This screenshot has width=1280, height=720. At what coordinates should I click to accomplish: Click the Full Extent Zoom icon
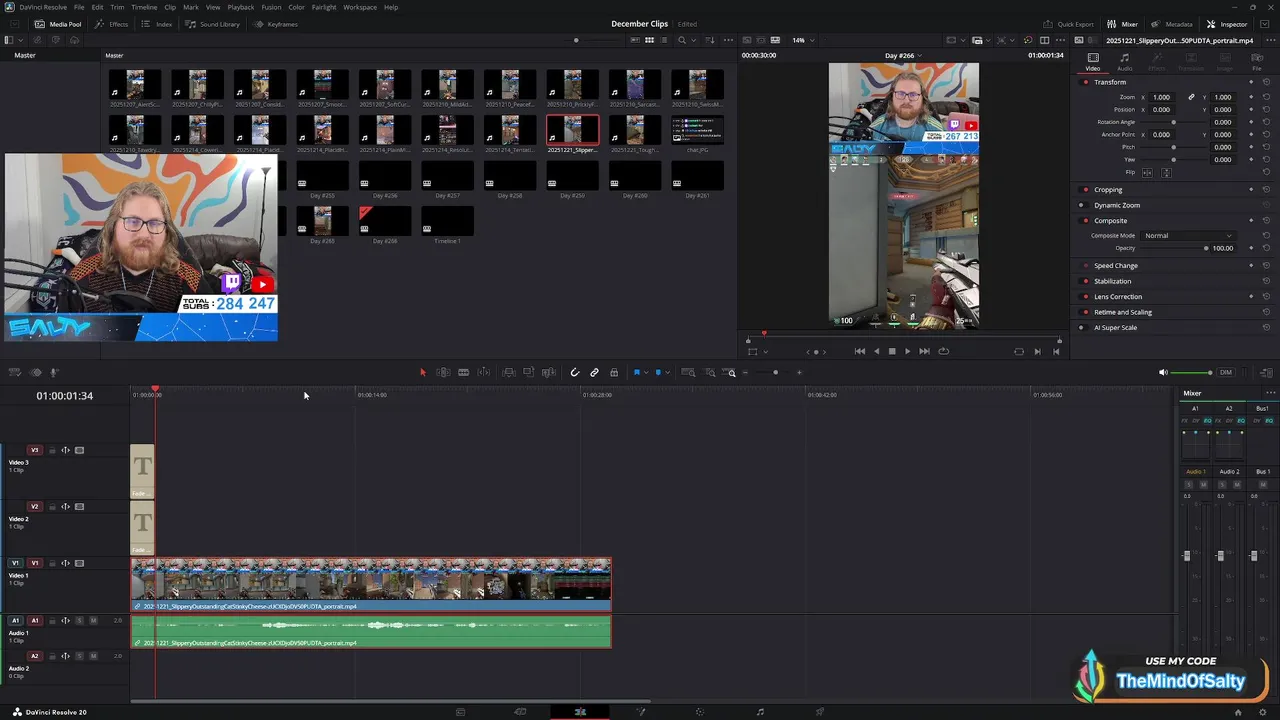pos(688,372)
